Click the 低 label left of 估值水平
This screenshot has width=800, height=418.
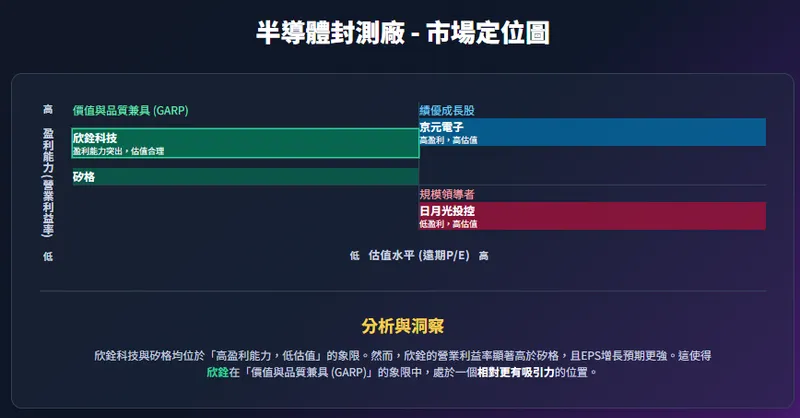click(x=354, y=256)
